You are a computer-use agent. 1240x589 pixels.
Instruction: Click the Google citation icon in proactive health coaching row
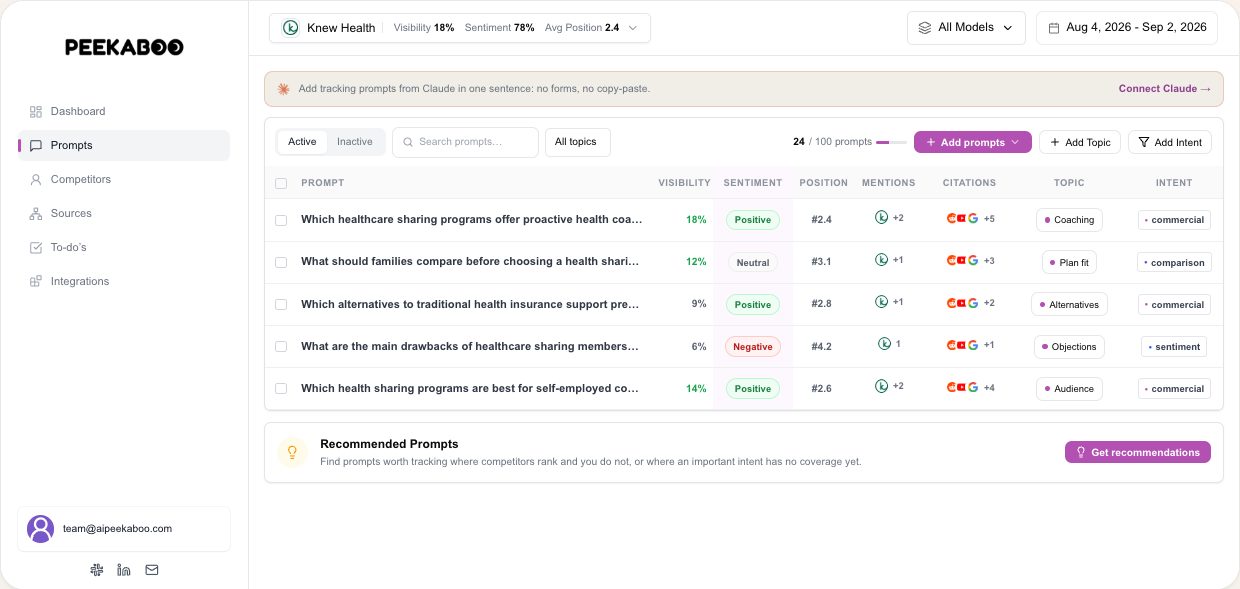click(x=973, y=218)
